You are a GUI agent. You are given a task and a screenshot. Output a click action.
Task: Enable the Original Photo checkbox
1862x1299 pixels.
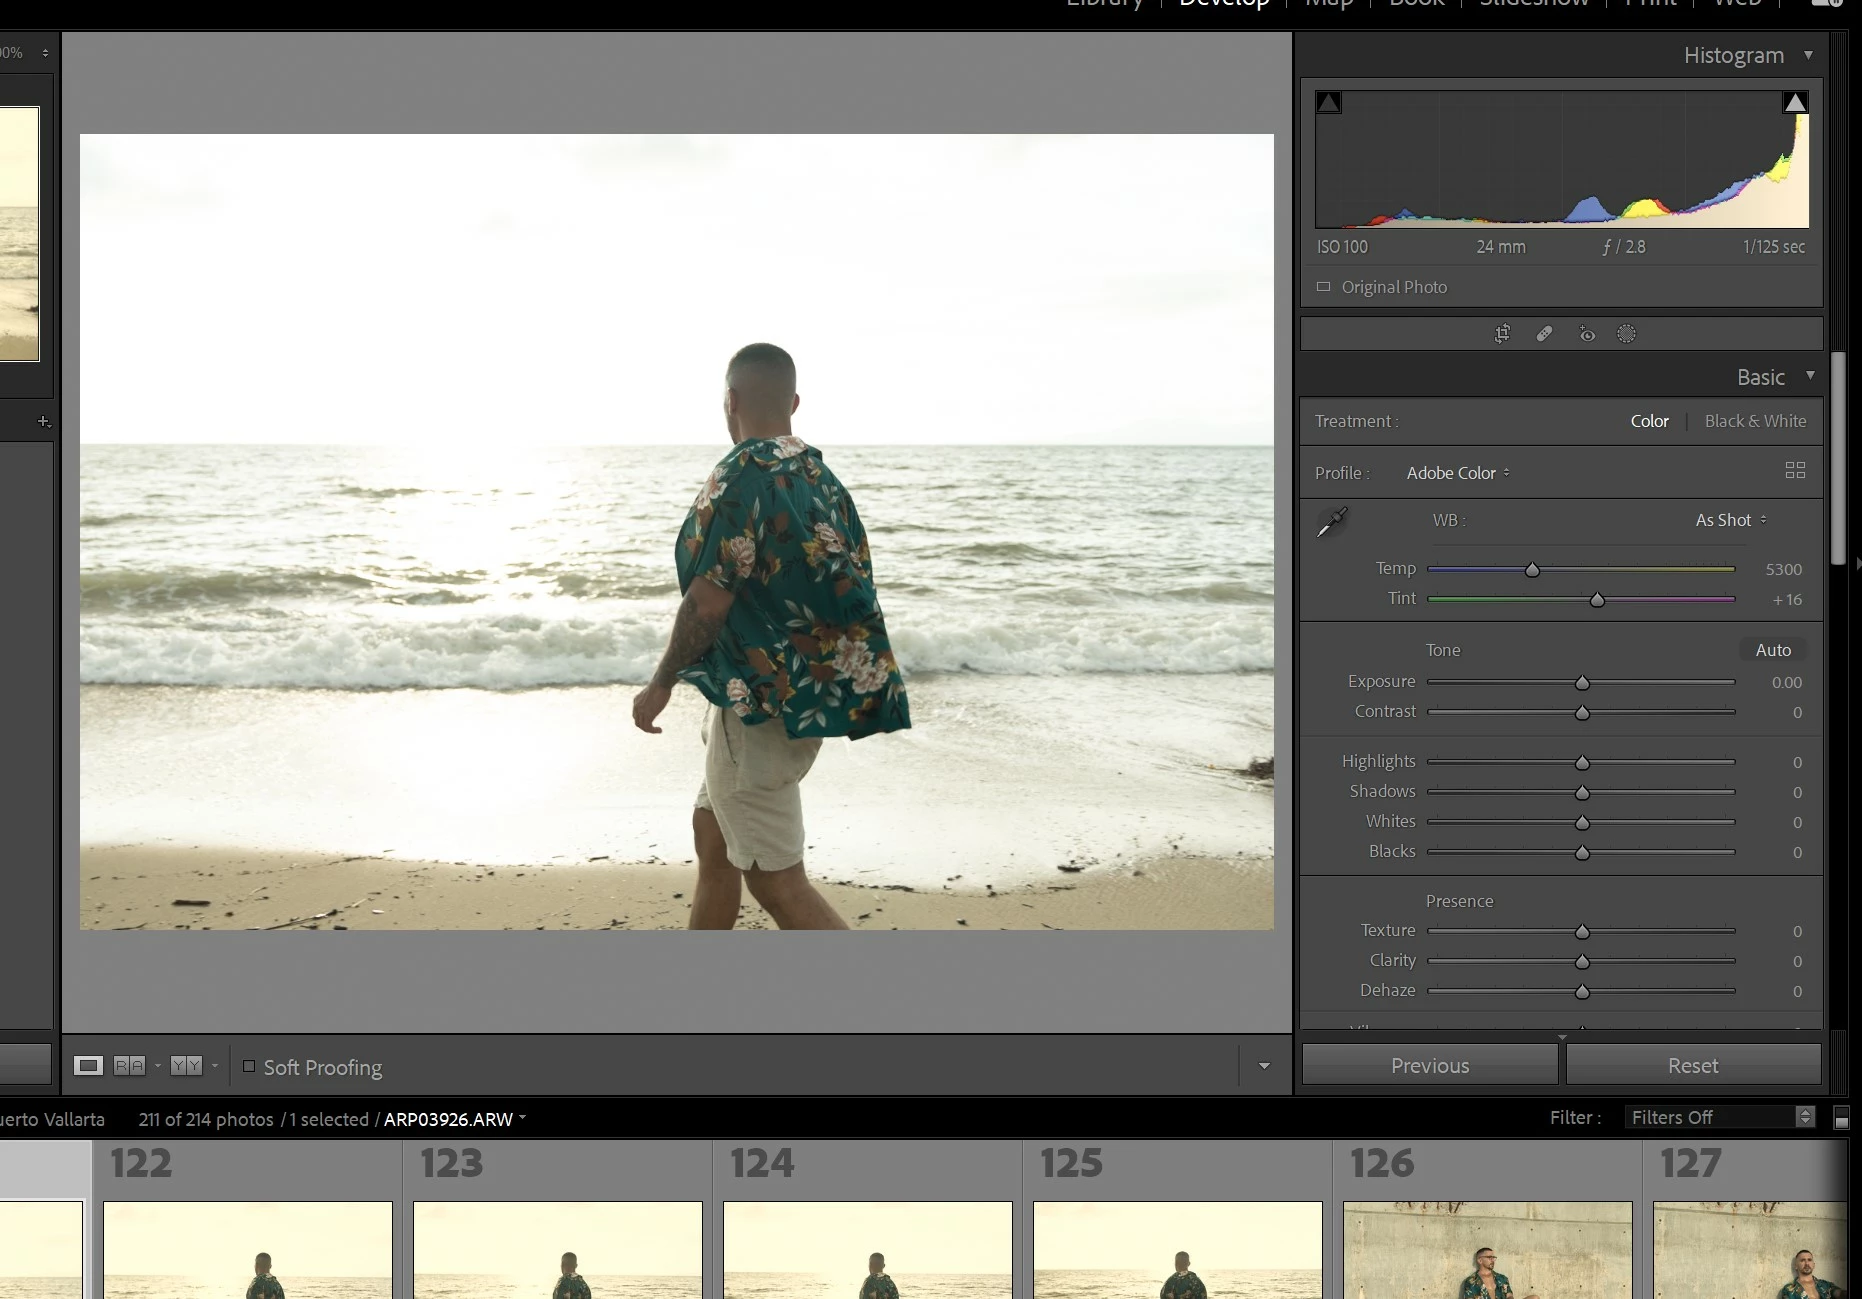[1324, 287]
